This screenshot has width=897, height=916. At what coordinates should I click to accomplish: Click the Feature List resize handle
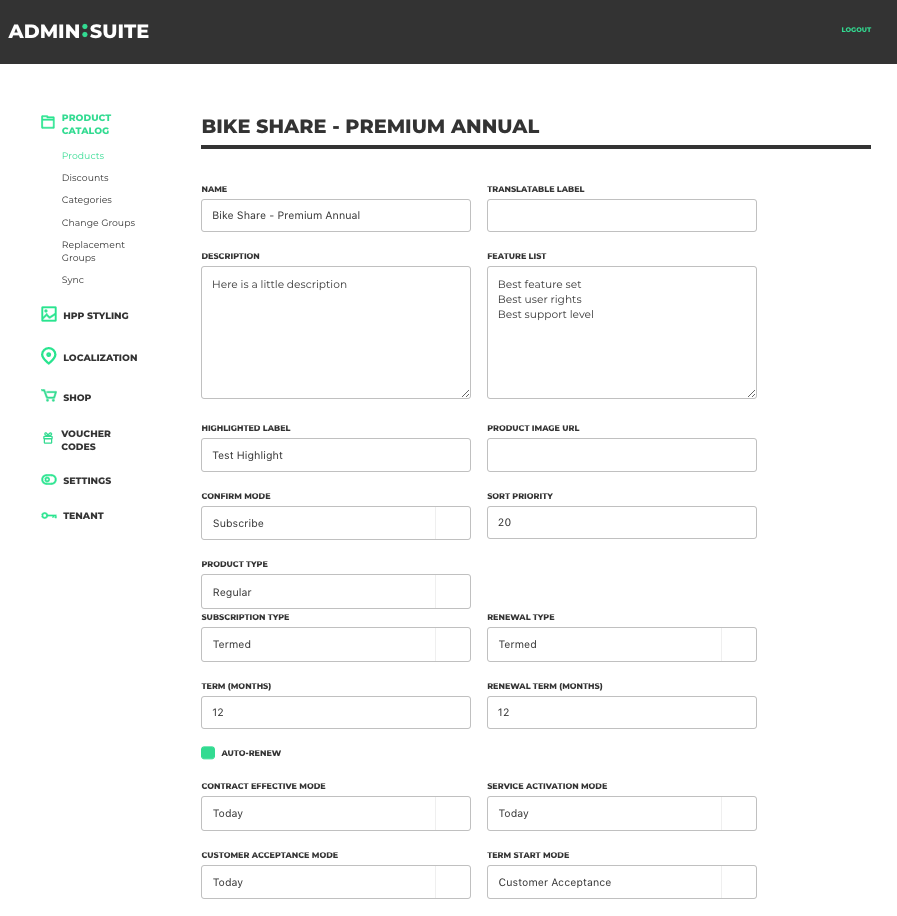pyautogui.click(x=751, y=393)
